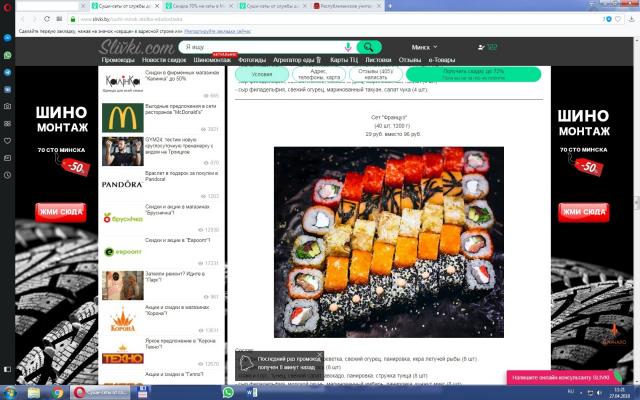Click the microphone voice search icon

tap(347, 47)
